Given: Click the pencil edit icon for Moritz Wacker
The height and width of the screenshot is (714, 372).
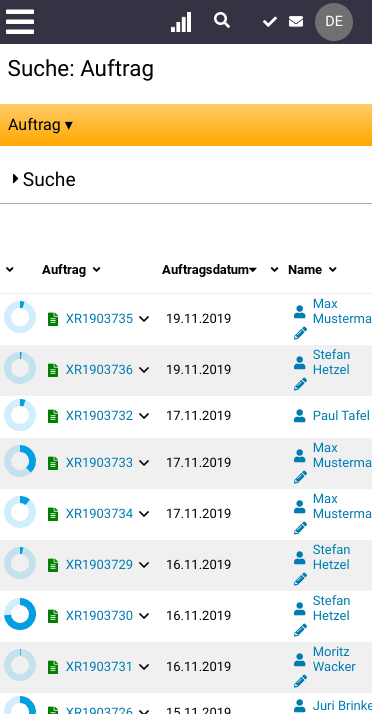Looking at the screenshot, I should click(x=300, y=681).
